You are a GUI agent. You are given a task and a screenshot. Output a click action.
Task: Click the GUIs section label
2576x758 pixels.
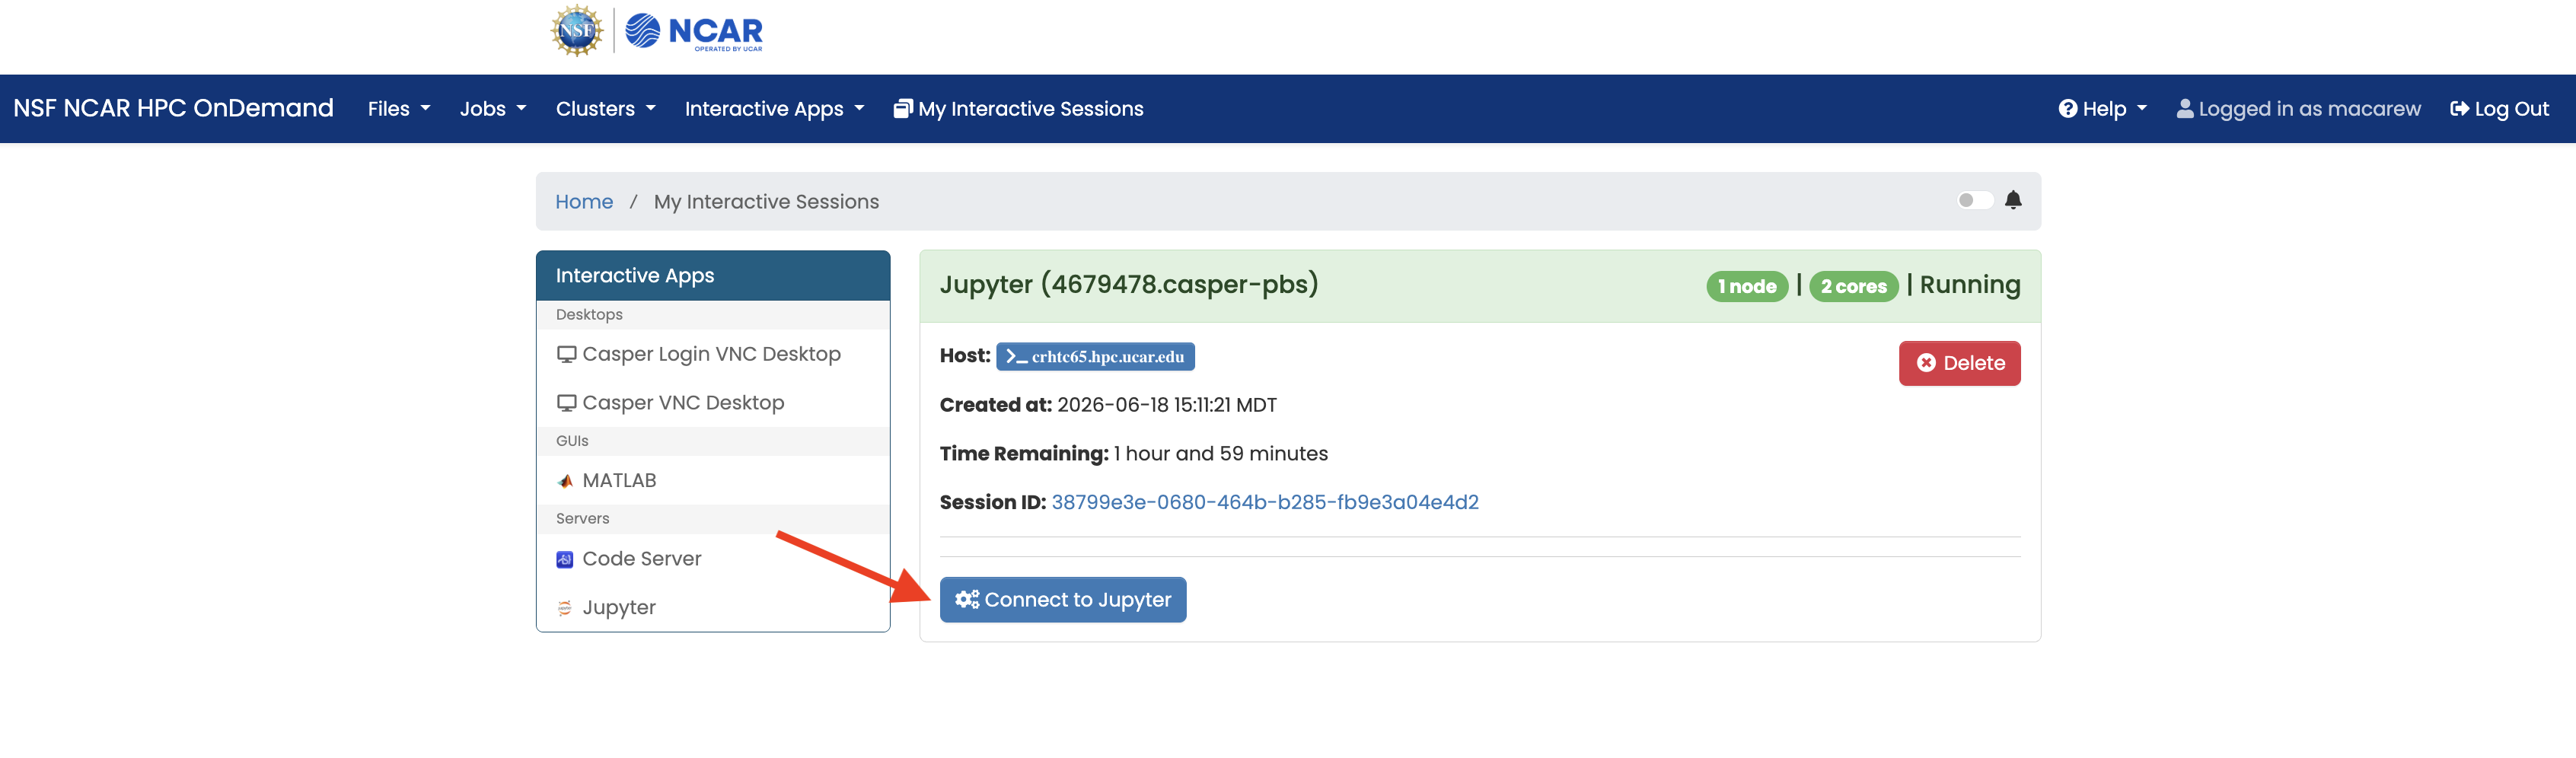click(x=572, y=441)
